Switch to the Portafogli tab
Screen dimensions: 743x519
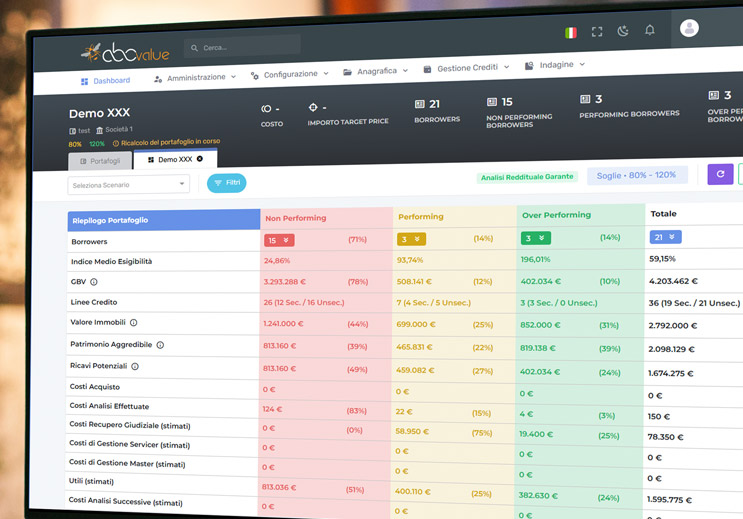coord(98,161)
